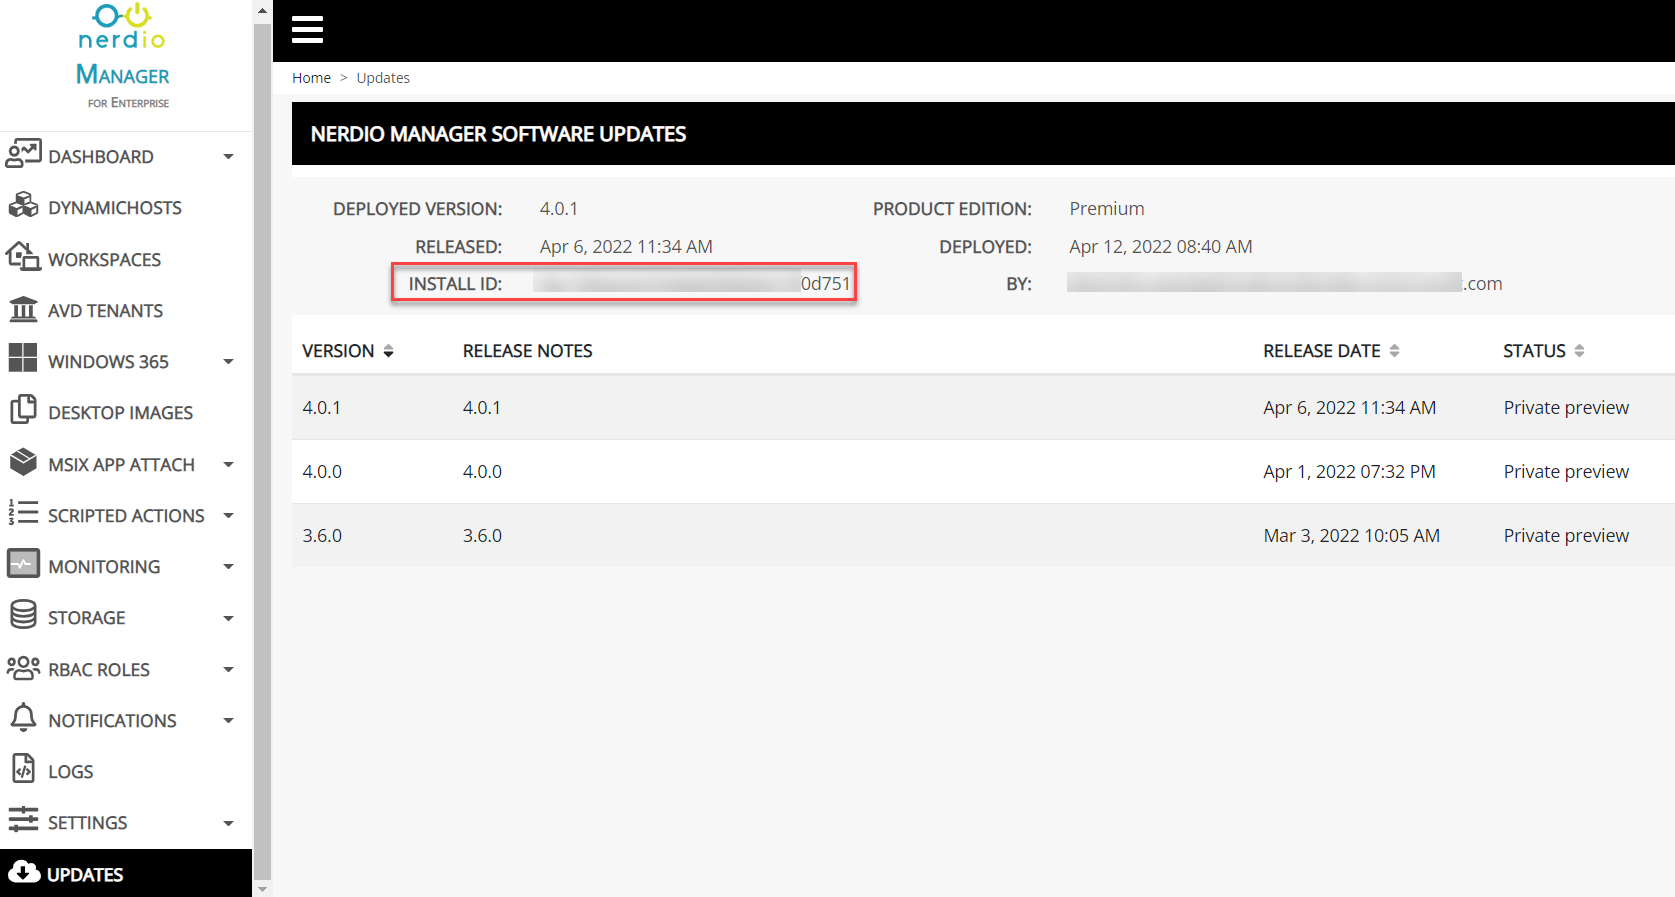Click the MSIX App Attach box icon
The width and height of the screenshot is (1675, 897).
tap(23, 462)
